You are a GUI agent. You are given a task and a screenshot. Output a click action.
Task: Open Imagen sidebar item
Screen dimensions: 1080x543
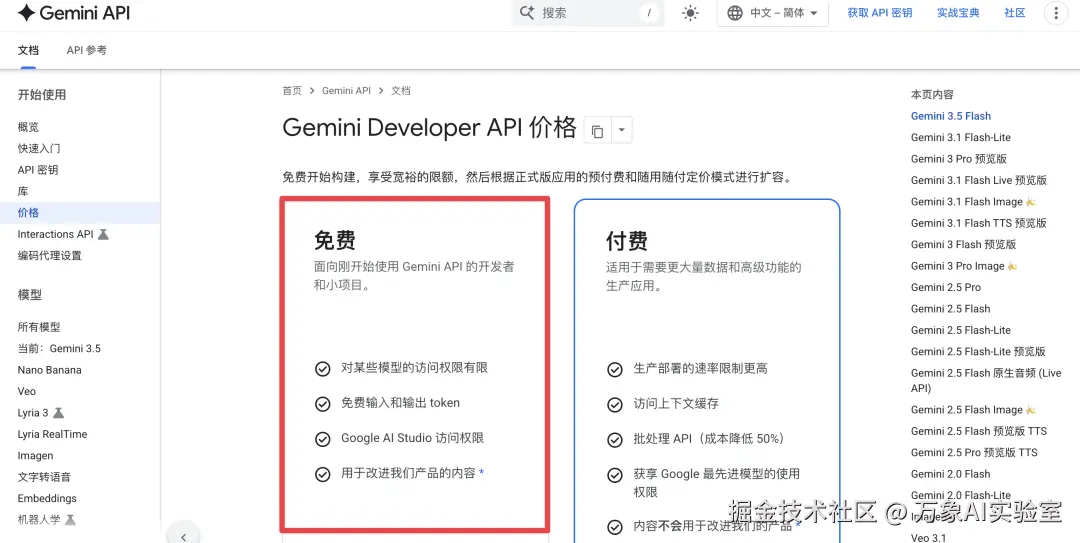35,455
